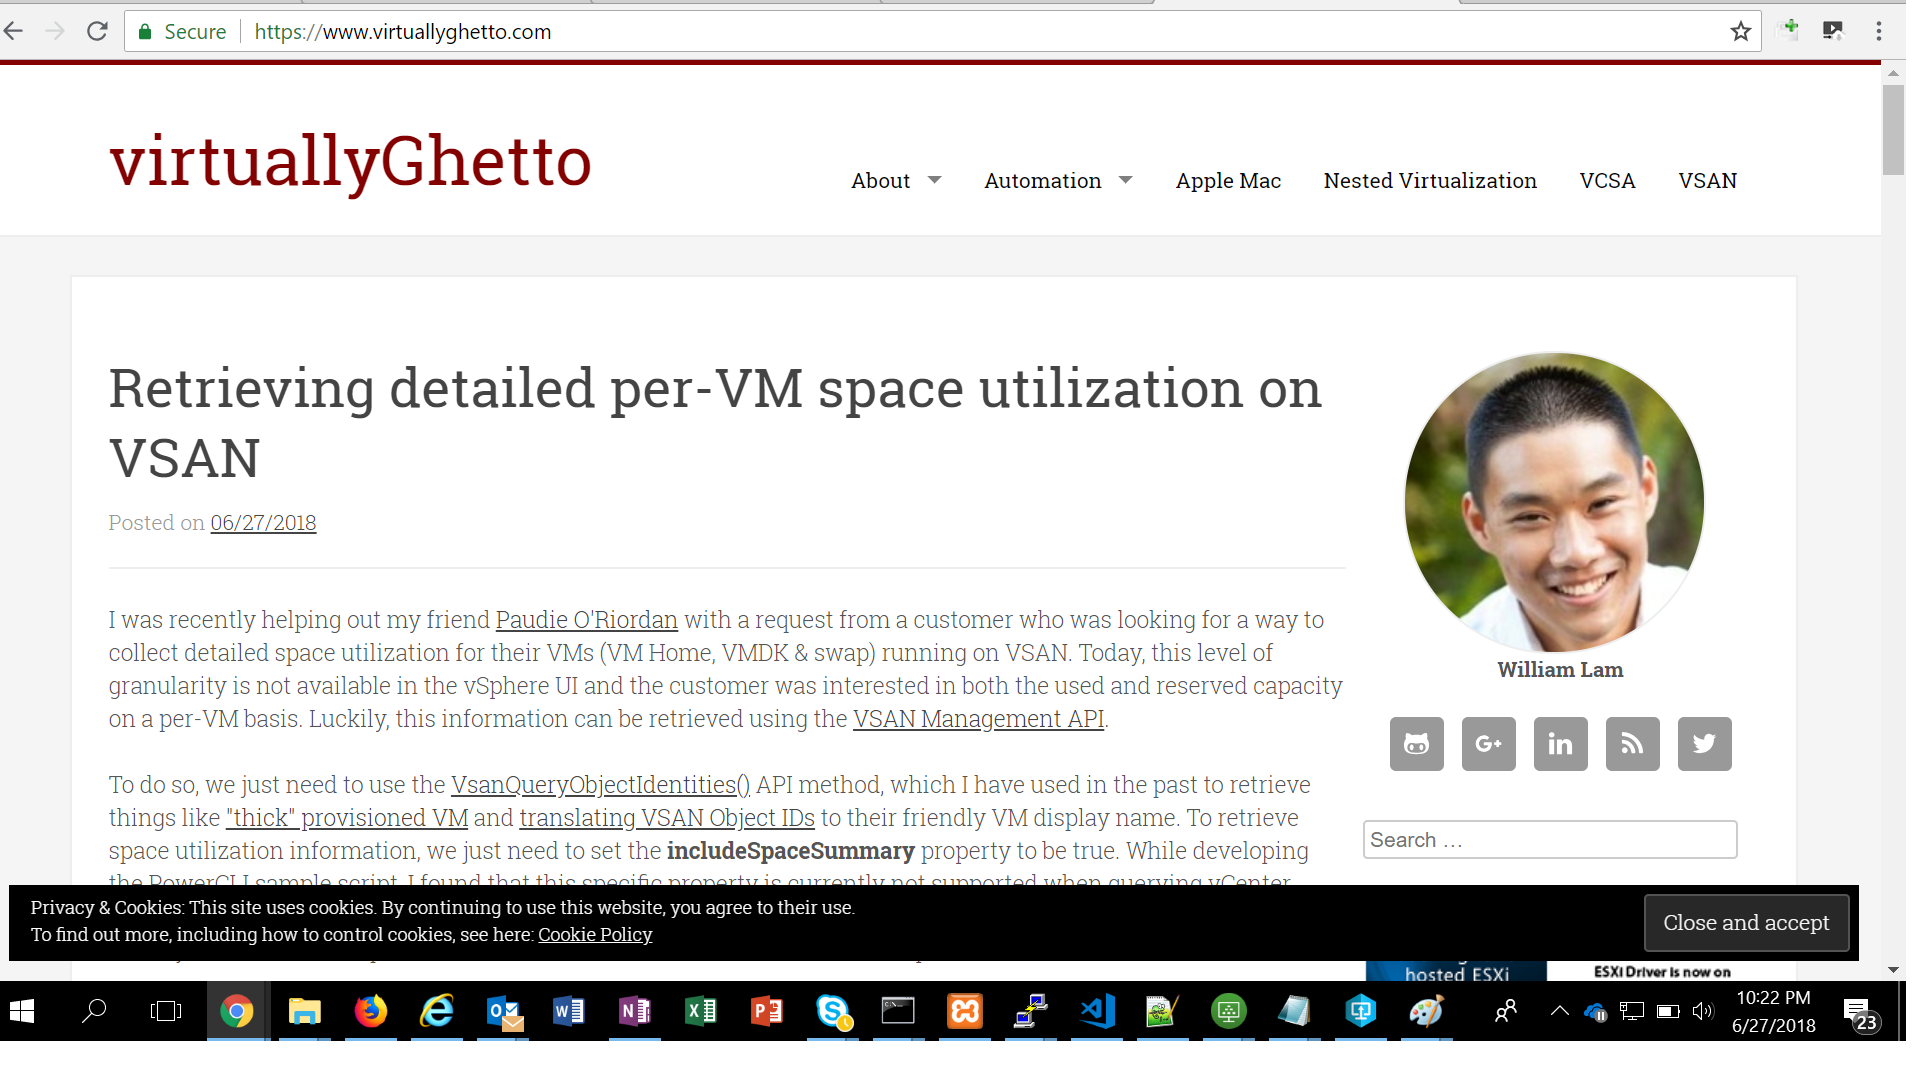
Task: Go to the VCSA menu page
Action: tap(1606, 181)
